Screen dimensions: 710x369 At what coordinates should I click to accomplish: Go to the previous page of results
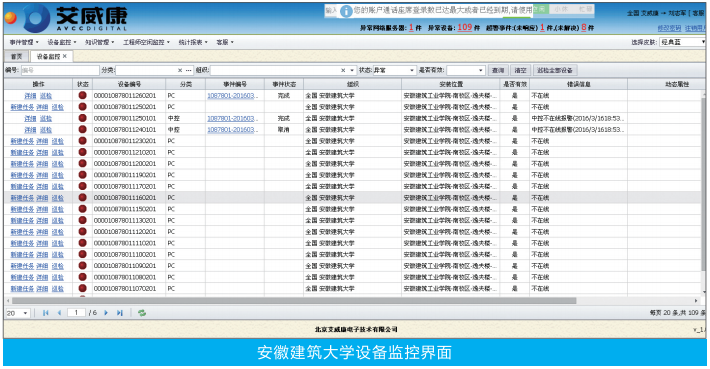(x=59, y=313)
